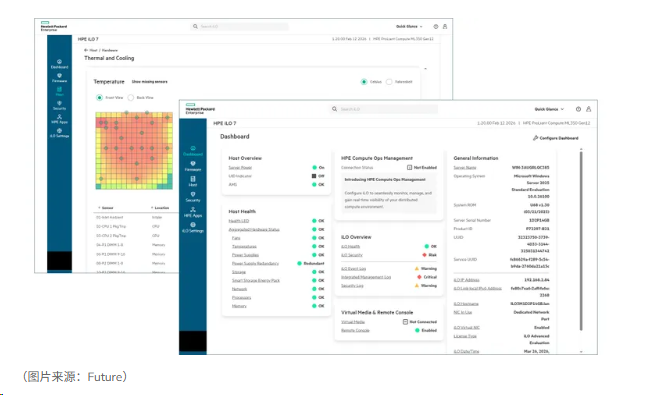This screenshot has width=645, height=395.
Task: Open Firmware in the Thermal window sidebar
Action: tap(60, 78)
